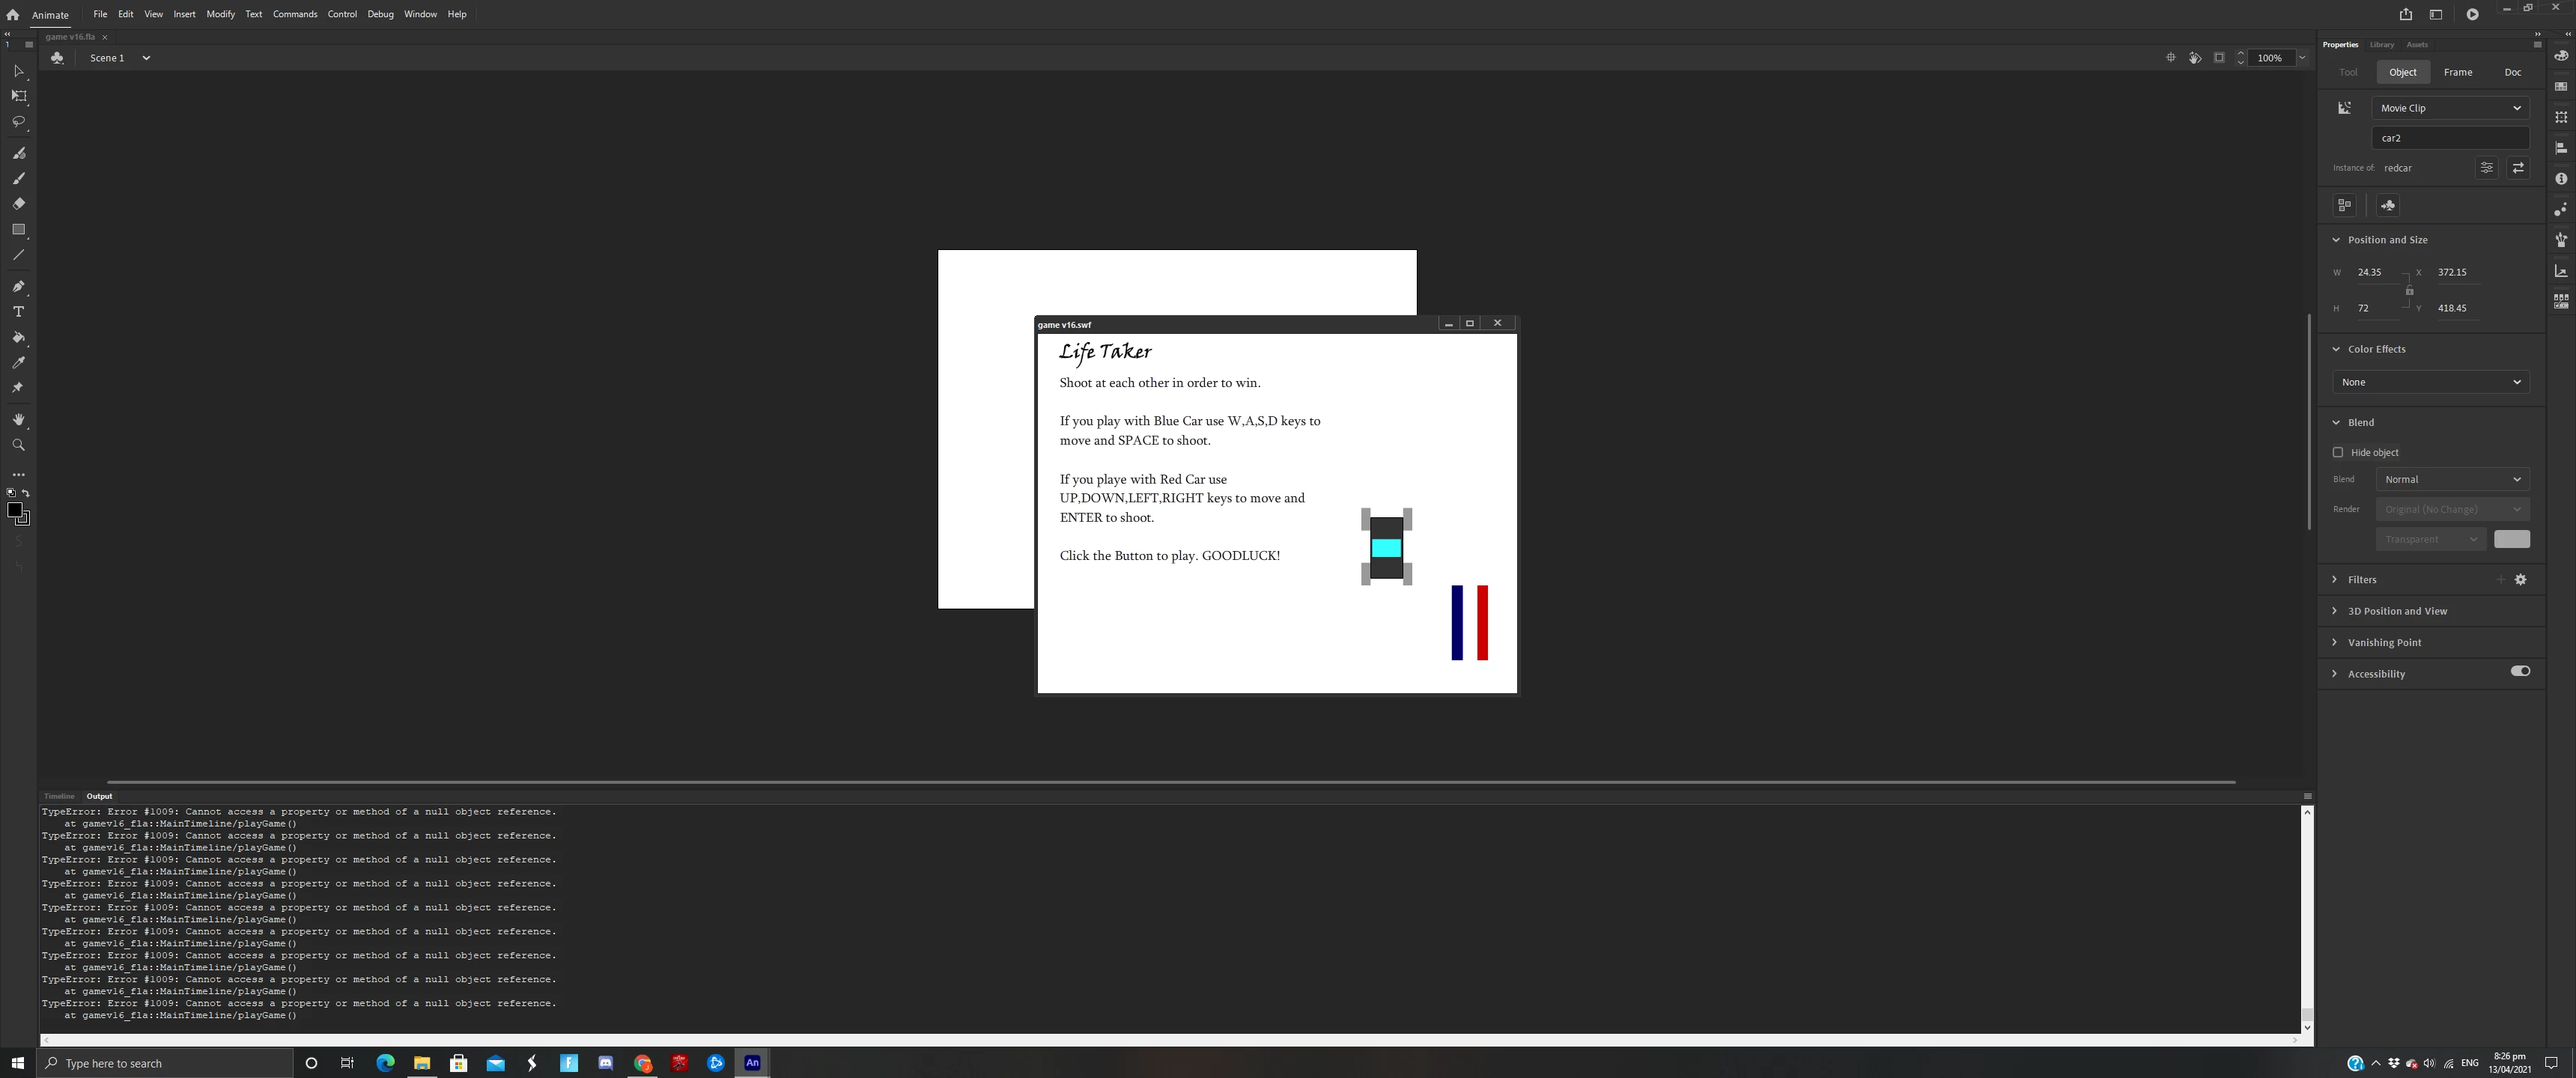Select the Hand tool

pyautogui.click(x=18, y=420)
